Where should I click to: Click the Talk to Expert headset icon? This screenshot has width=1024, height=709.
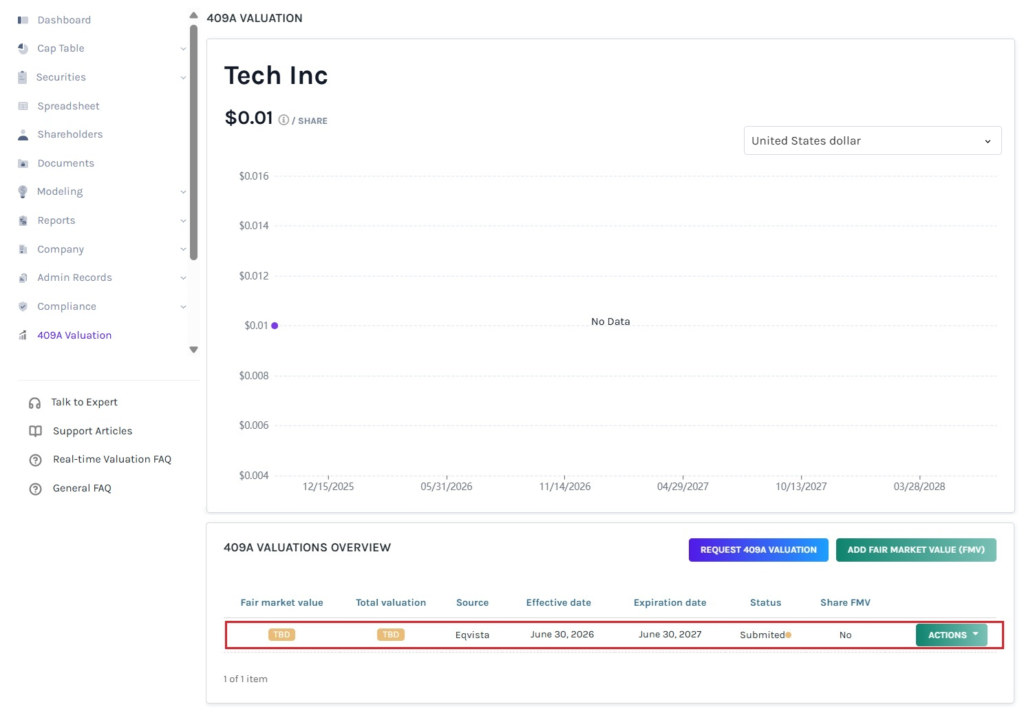[x=35, y=403]
